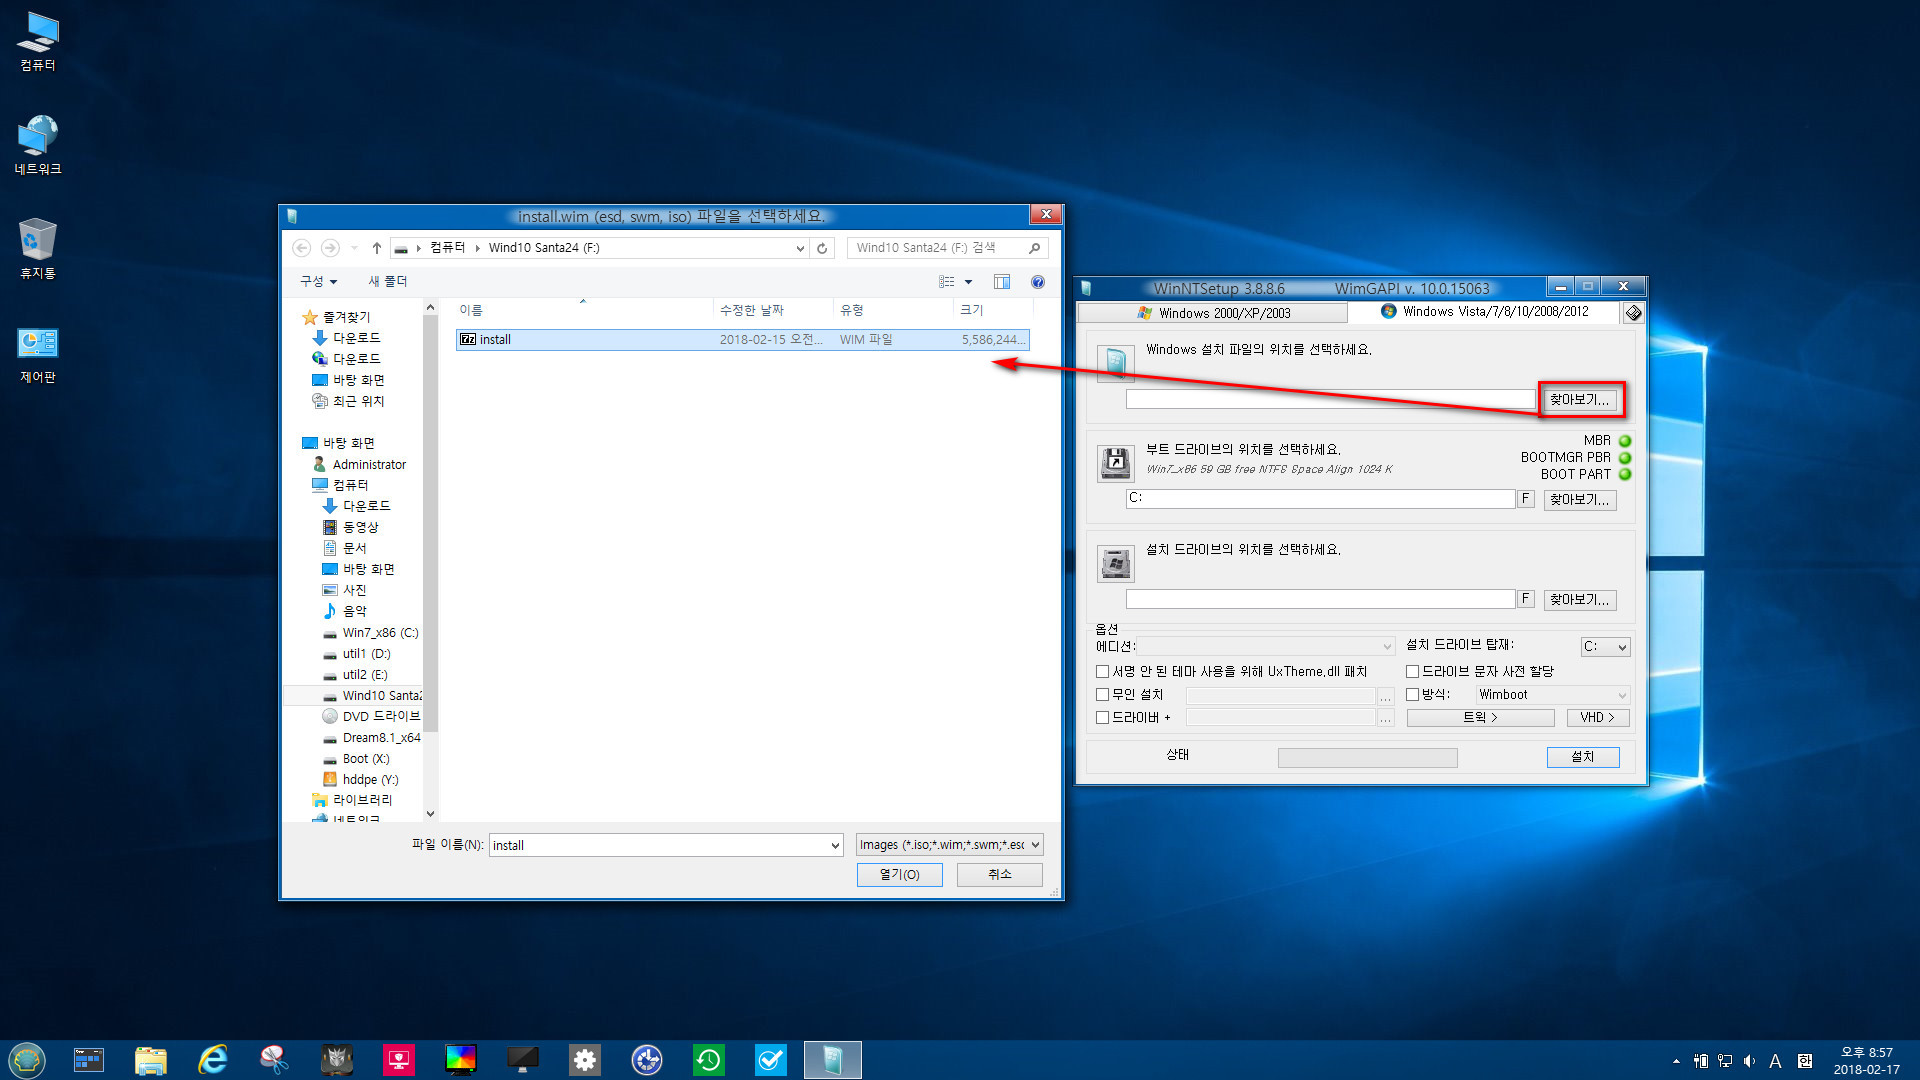This screenshot has height=1080, width=1920.
Task: Switch to Windows 2000/XP/2003 tab
Action: click(x=1213, y=313)
